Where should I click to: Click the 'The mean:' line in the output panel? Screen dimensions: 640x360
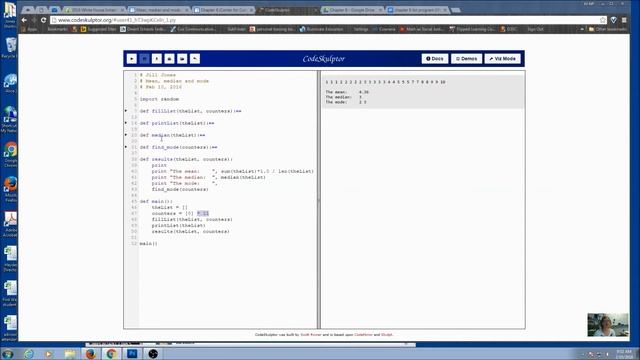pos(347,92)
